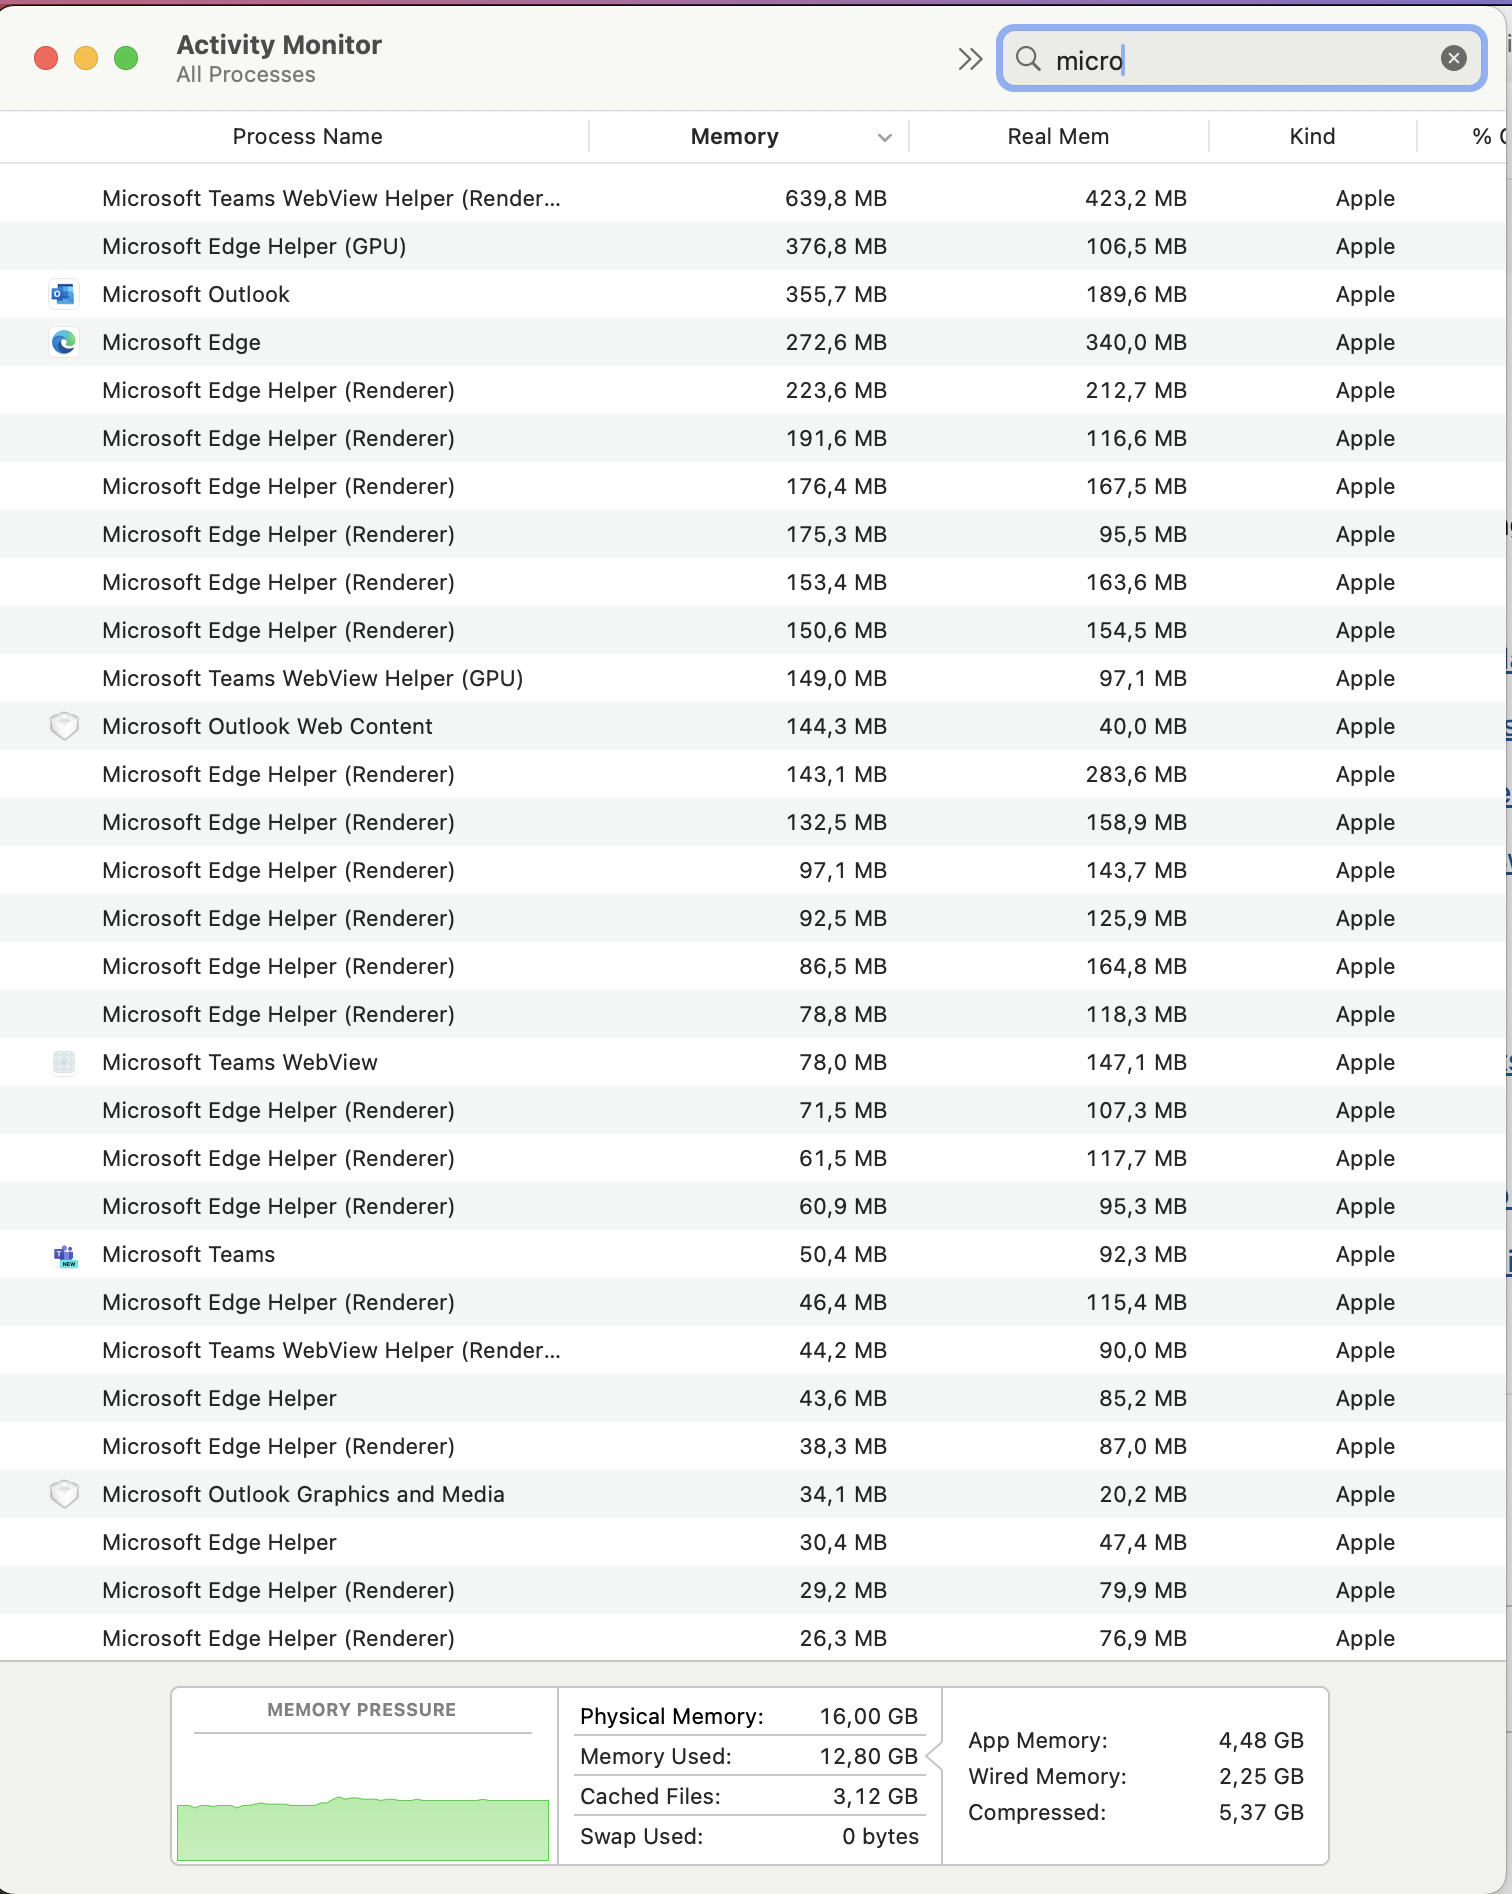Click the Wired Memory 2,25 GB value
Viewport: 1512px width, 1894px height.
pos(1261,1776)
